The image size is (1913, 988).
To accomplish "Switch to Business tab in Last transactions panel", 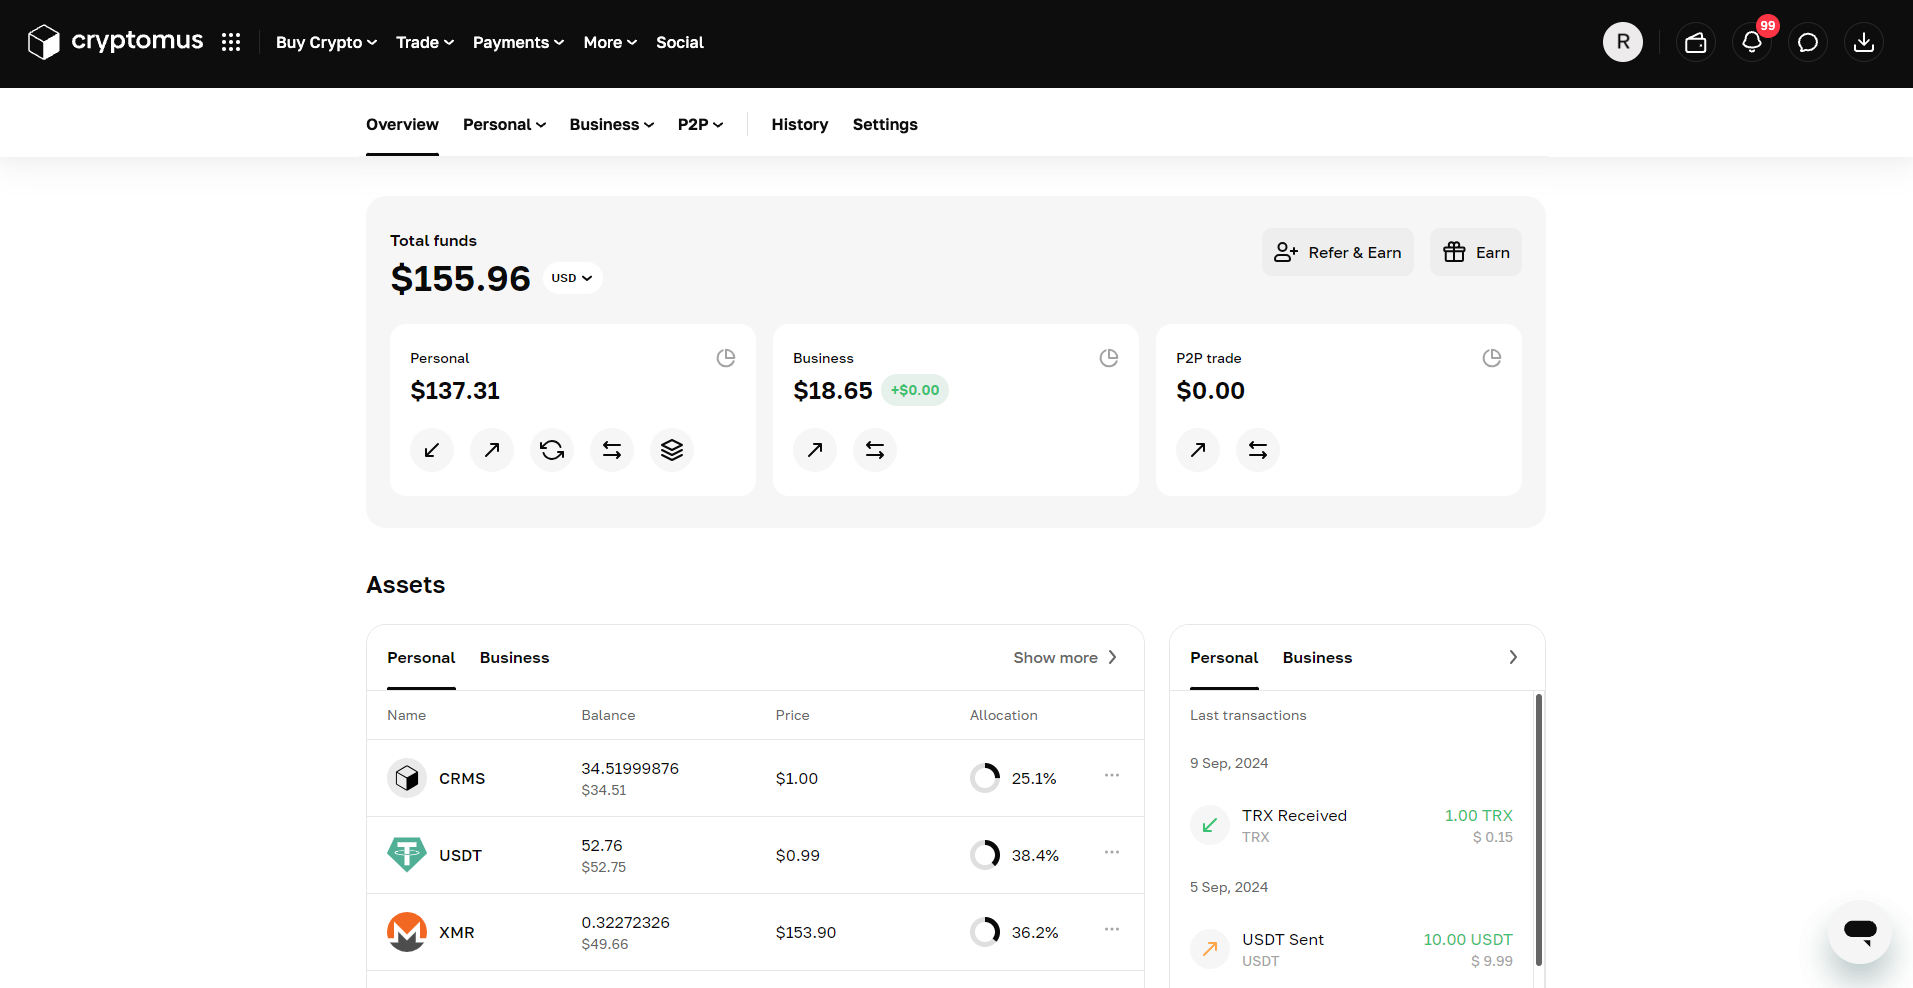I will tap(1316, 658).
